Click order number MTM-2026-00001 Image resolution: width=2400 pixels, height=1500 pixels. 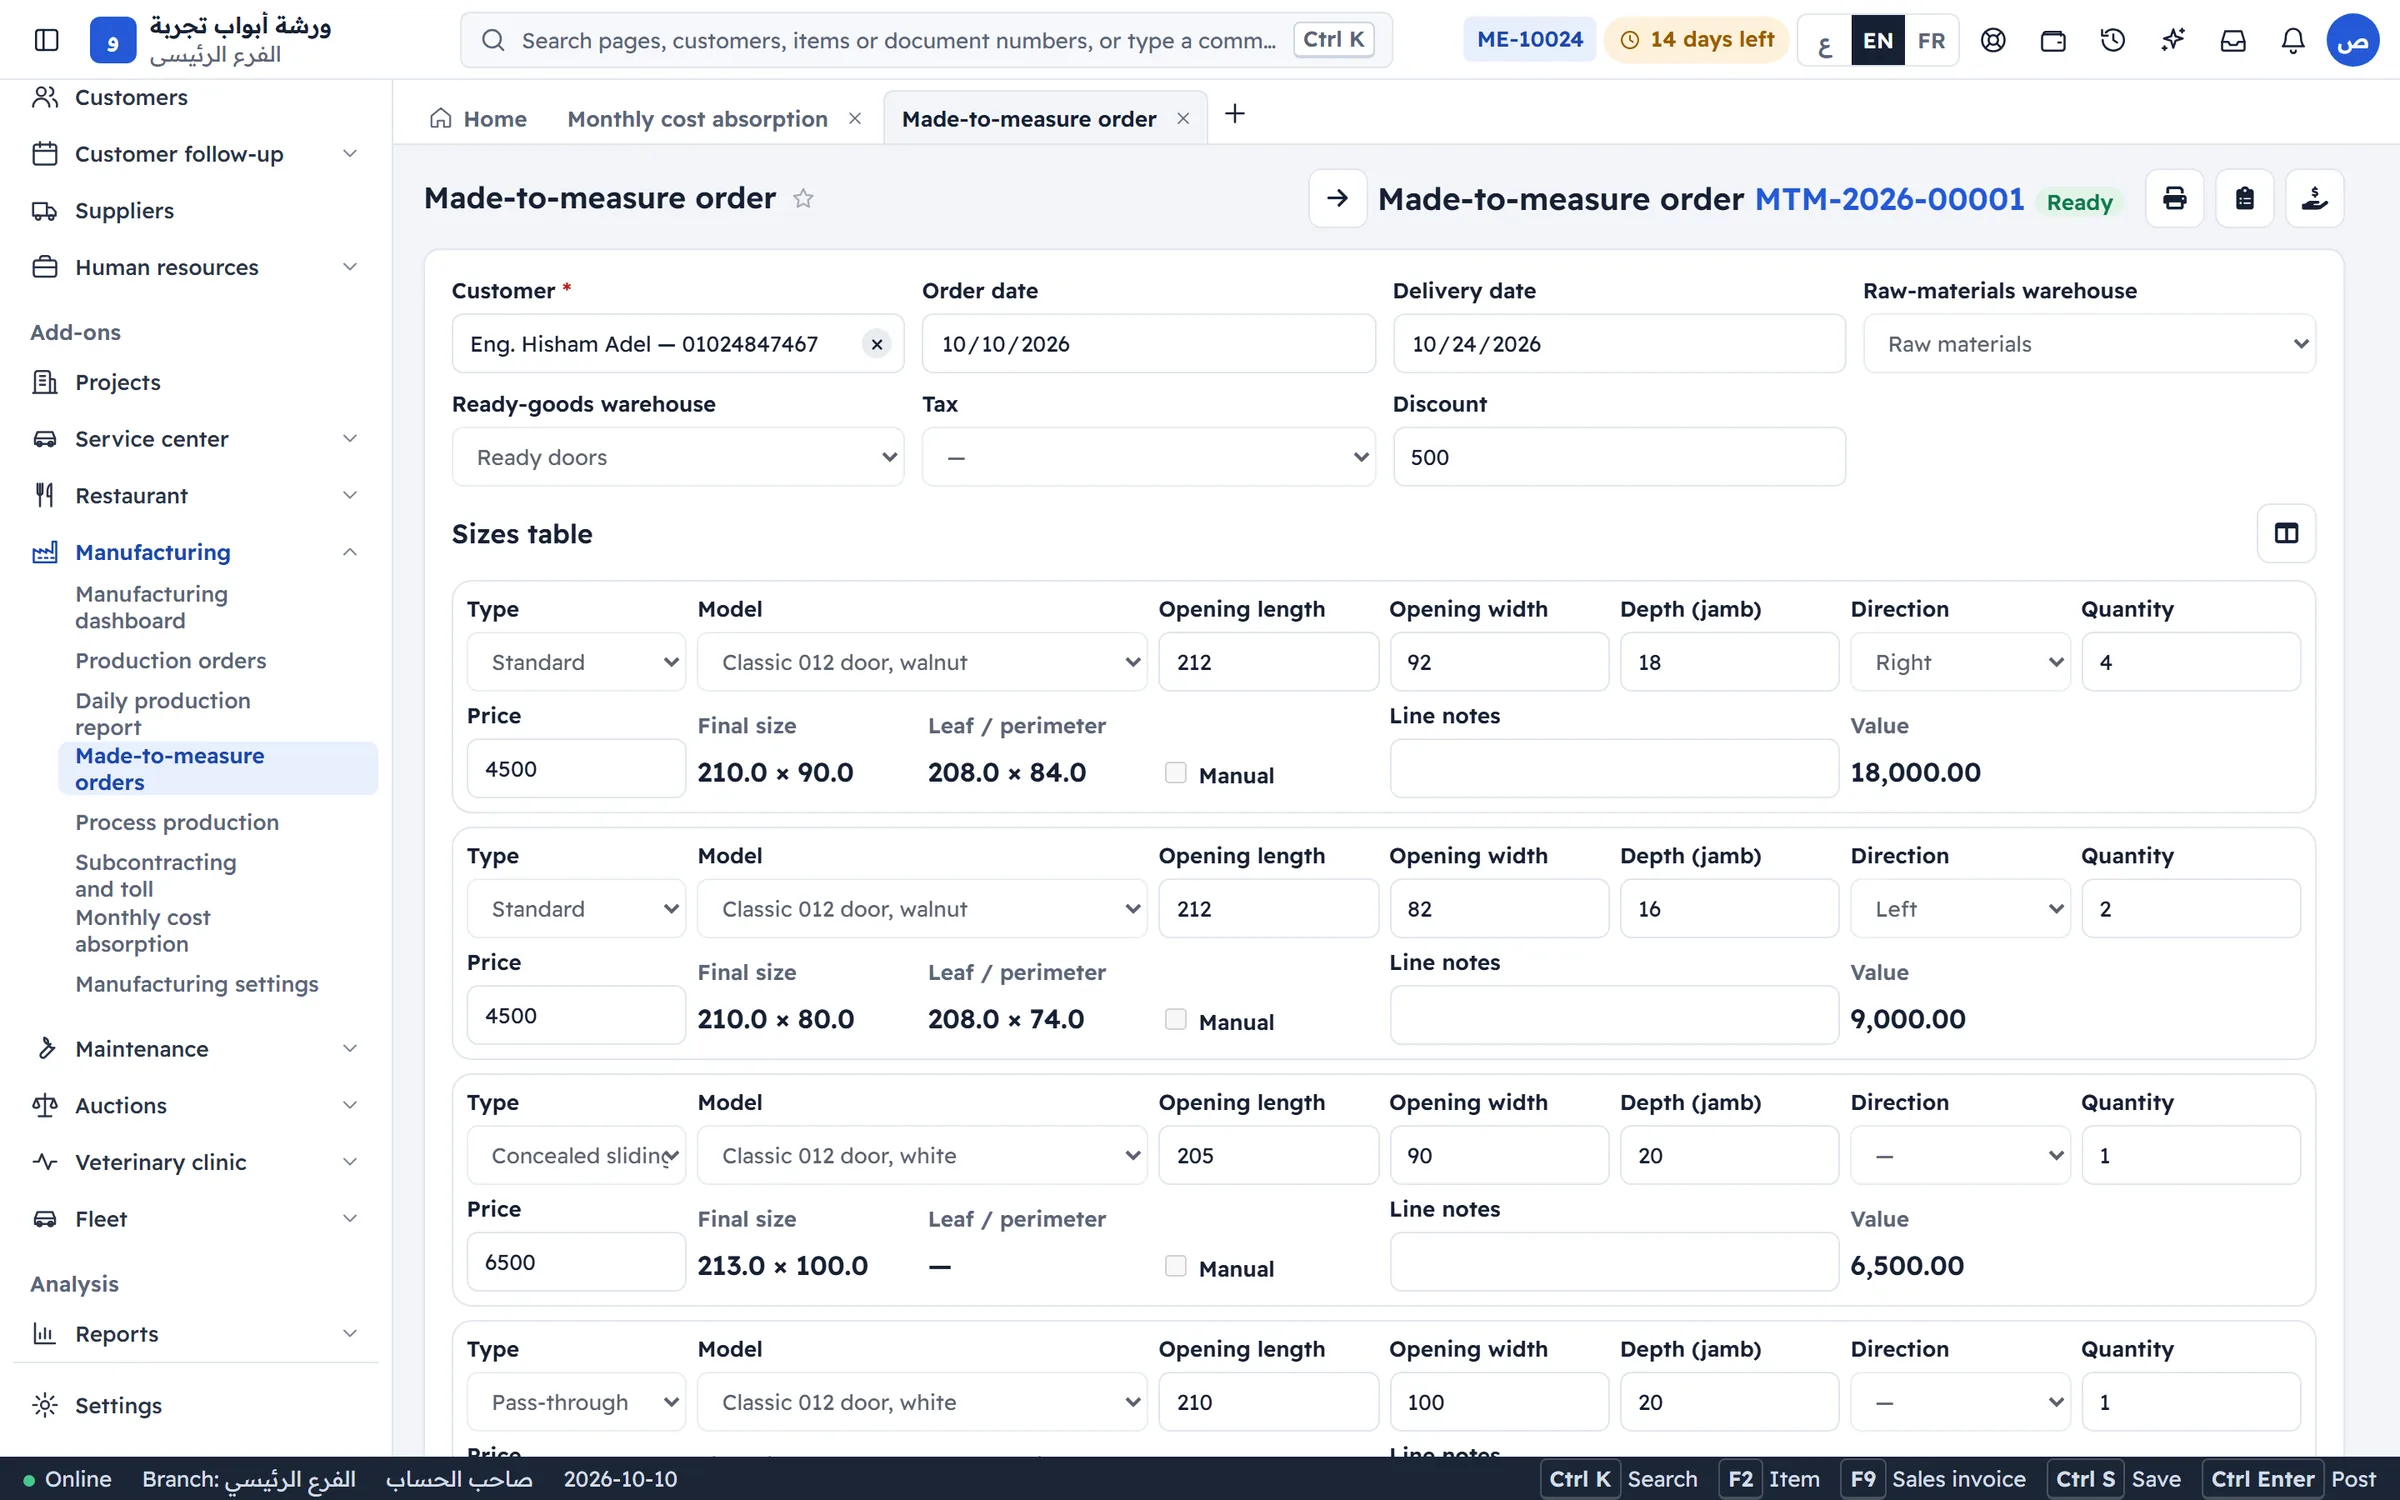[1889, 199]
